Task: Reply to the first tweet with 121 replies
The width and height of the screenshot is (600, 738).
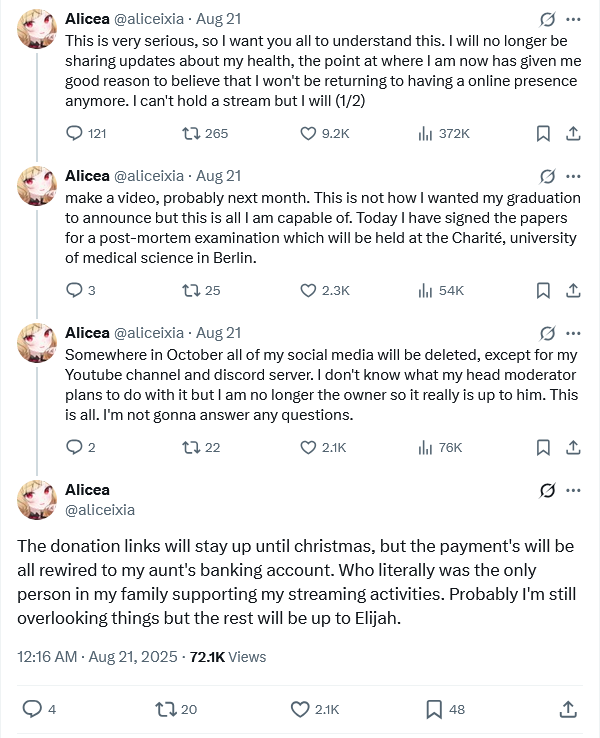Action: tap(74, 133)
